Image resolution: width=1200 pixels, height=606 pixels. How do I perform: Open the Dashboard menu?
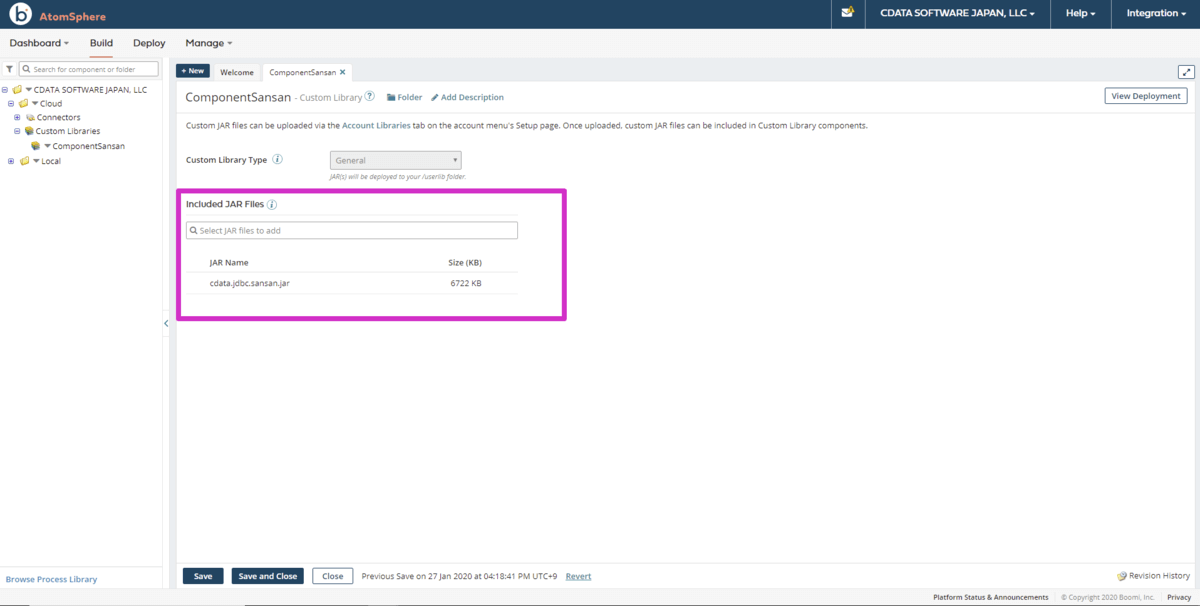coord(39,43)
